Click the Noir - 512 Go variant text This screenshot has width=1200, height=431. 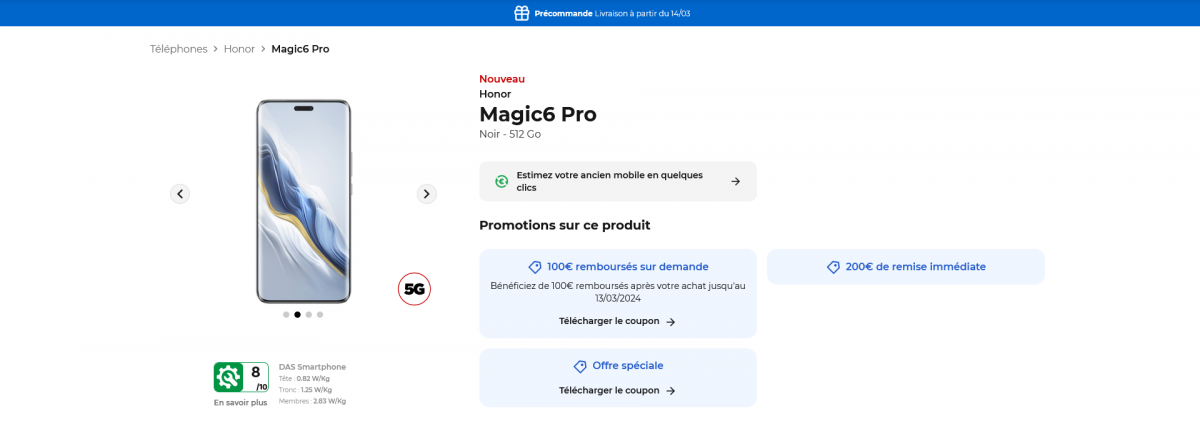click(x=510, y=134)
